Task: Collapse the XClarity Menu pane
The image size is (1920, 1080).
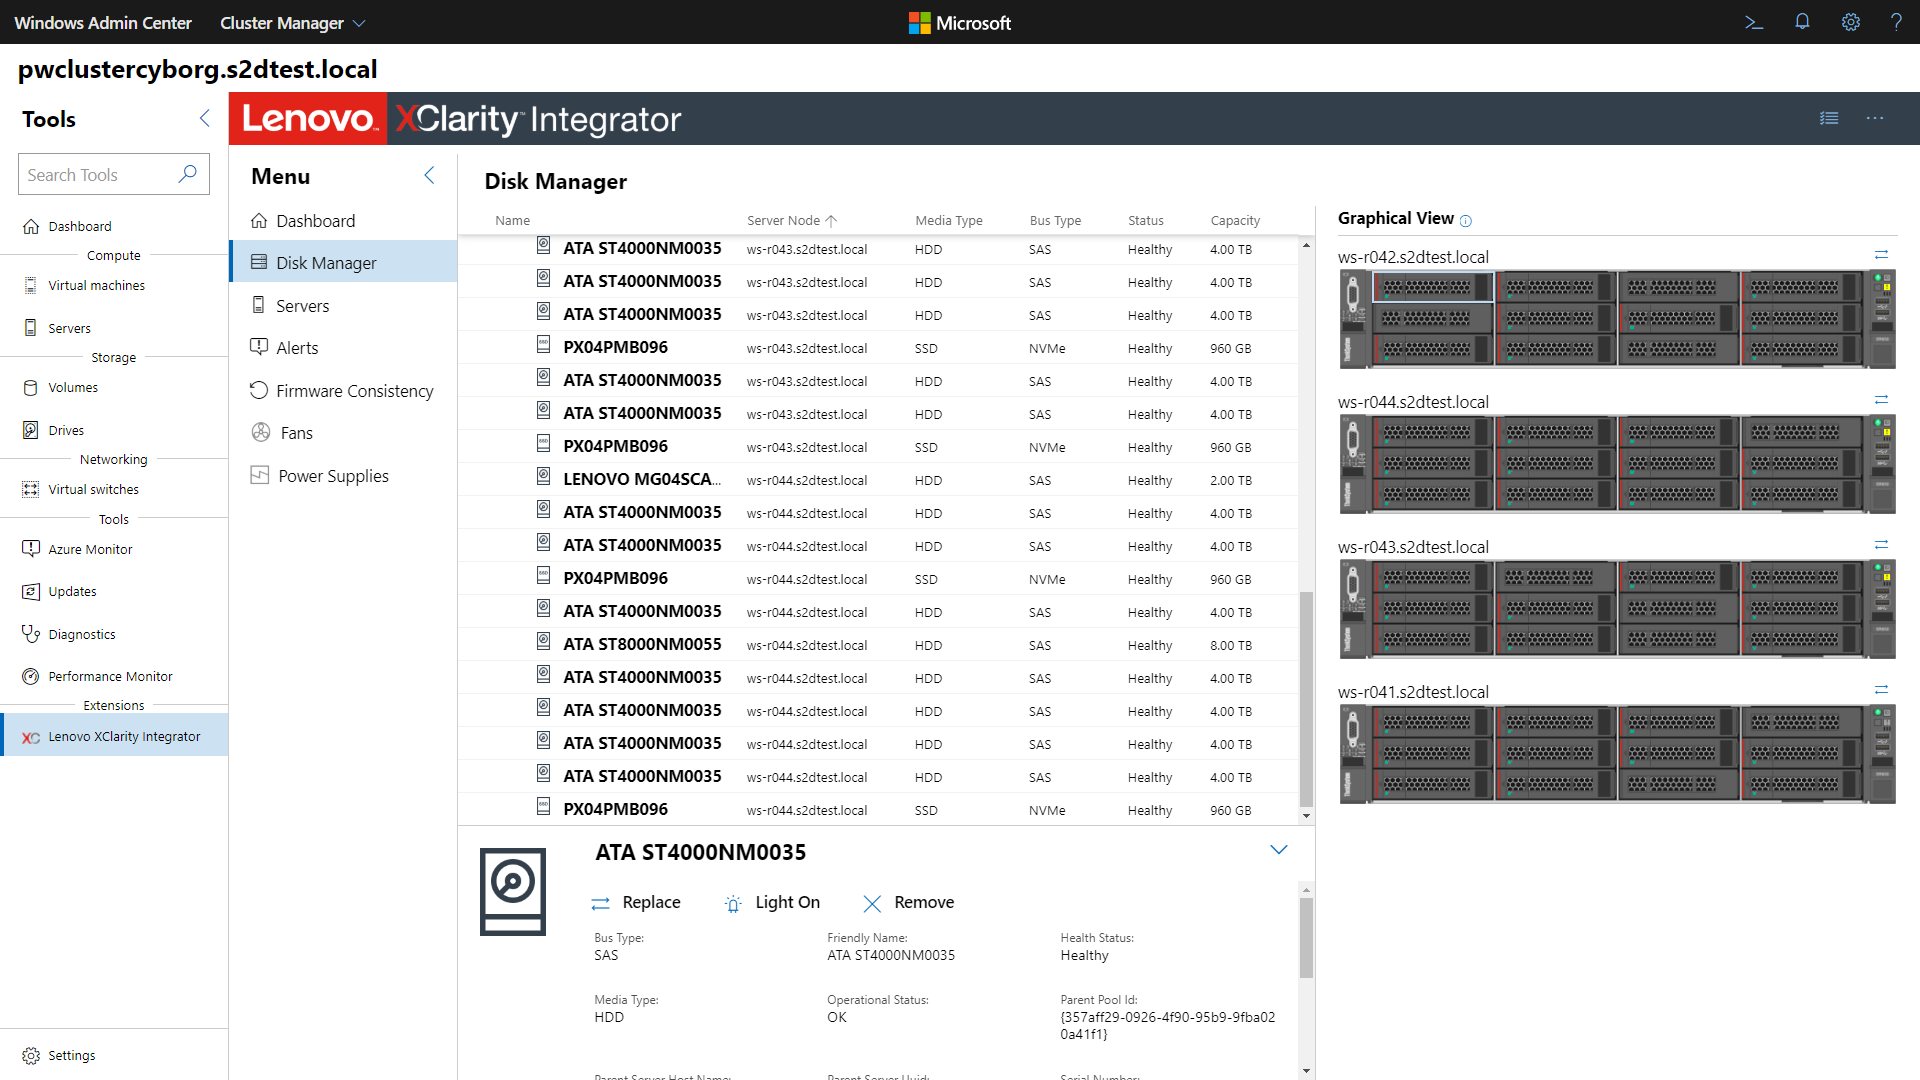Action: pos(429,175)
